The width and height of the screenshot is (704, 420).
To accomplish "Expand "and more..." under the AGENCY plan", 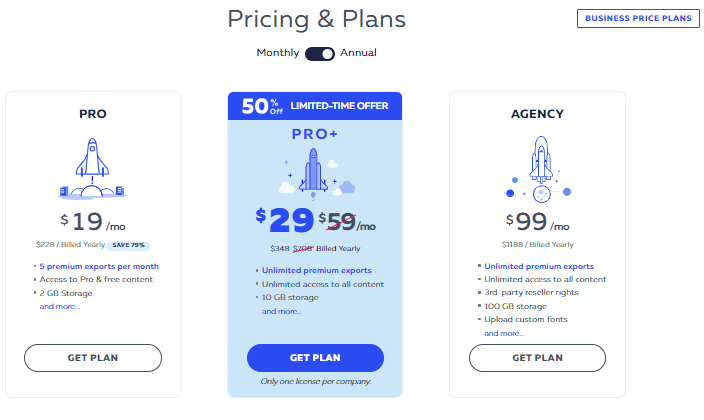I will [504, 333].
